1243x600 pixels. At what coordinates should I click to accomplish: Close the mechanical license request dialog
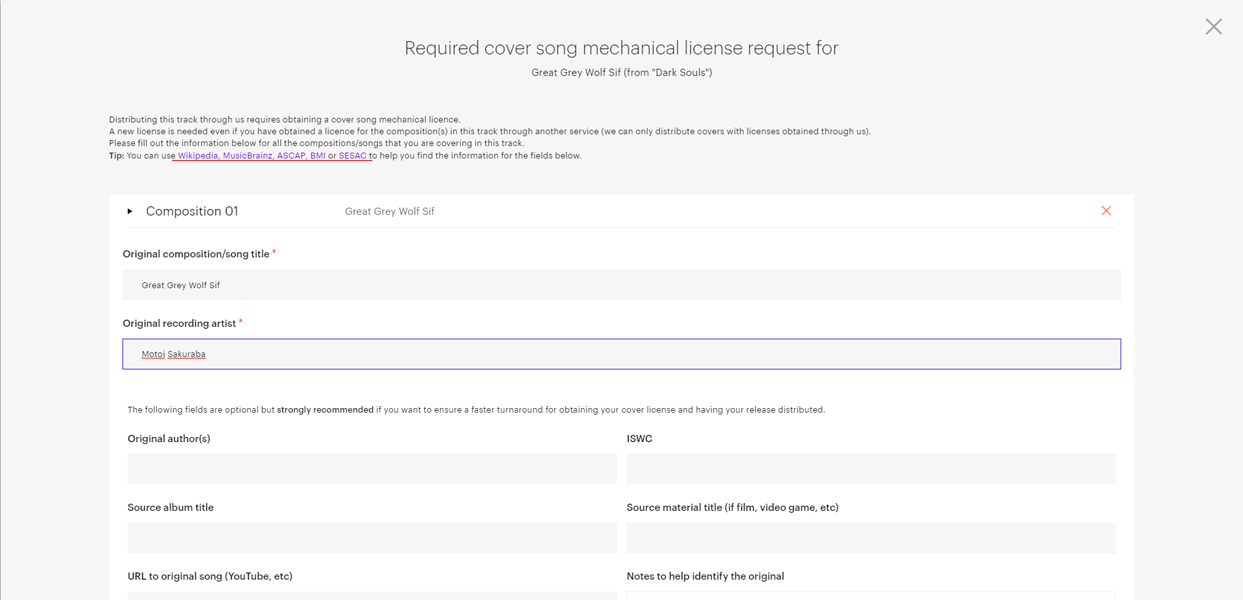[x=1213, y=26]
